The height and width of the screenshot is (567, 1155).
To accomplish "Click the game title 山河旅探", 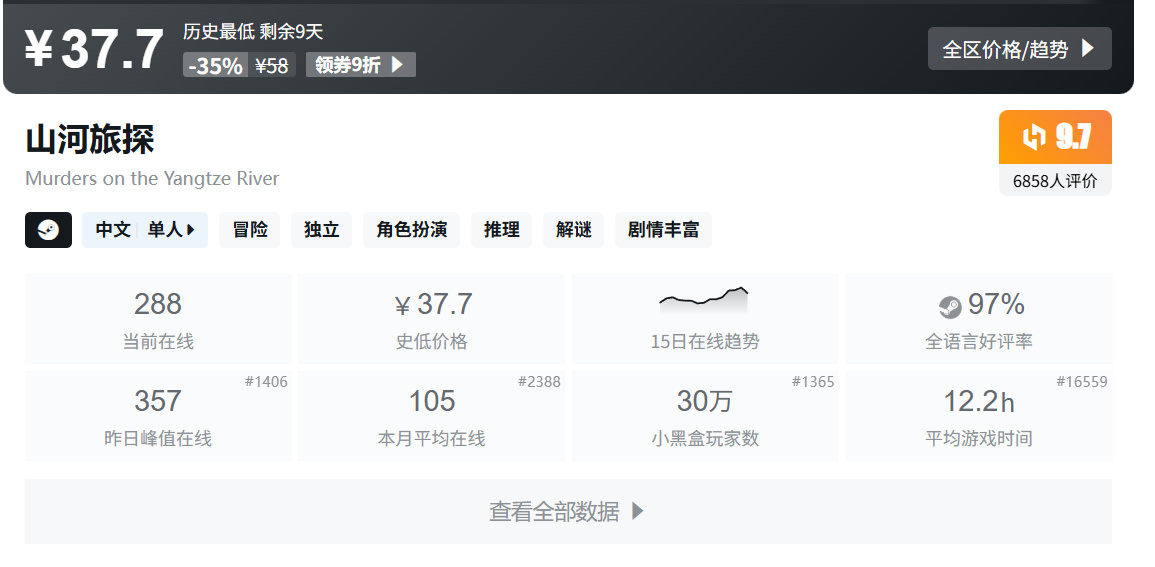I will pos(90,139).
